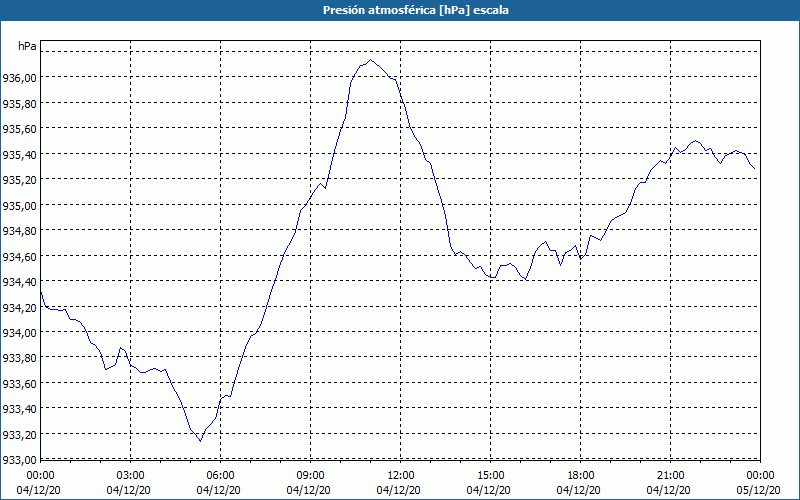Click the 15:00 time label
Screen dimensions: 800x500
[x=490, y=476]
